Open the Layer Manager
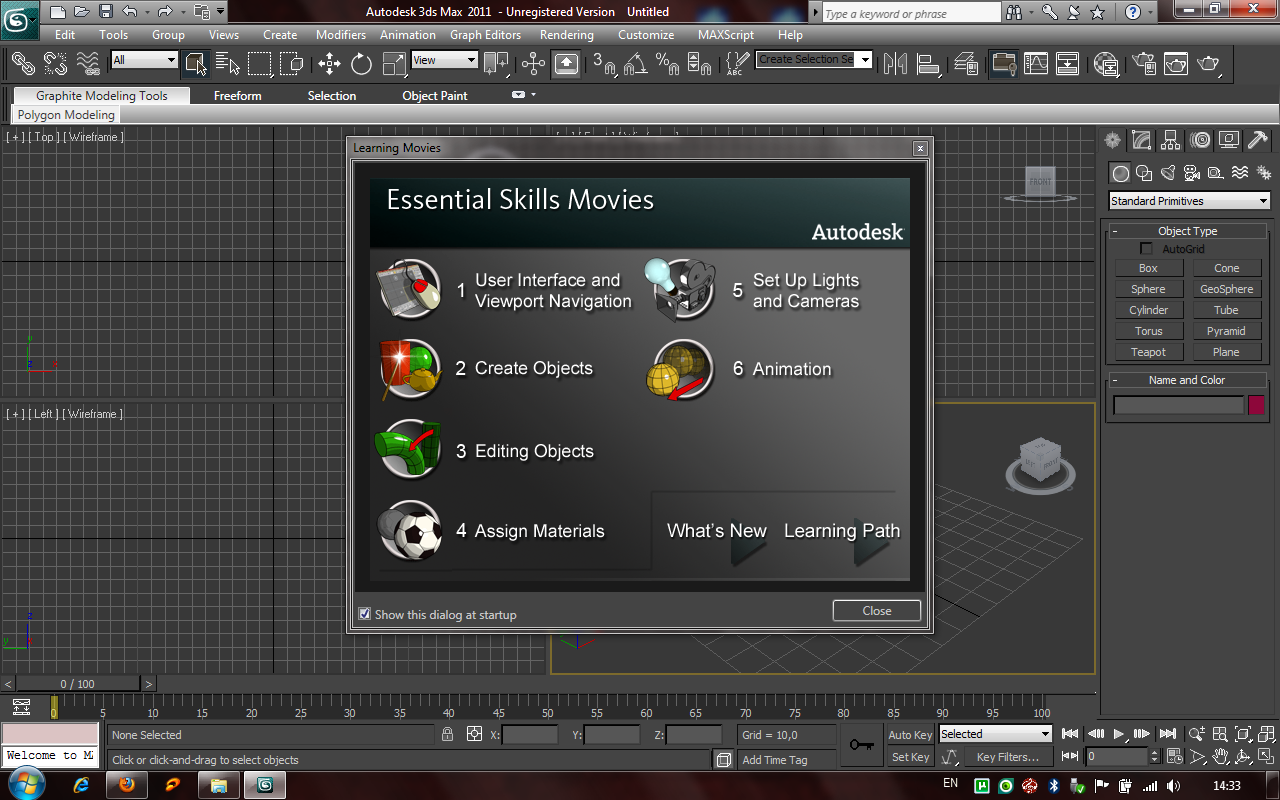Viewport: 1280px width, 800px height. 966,63
